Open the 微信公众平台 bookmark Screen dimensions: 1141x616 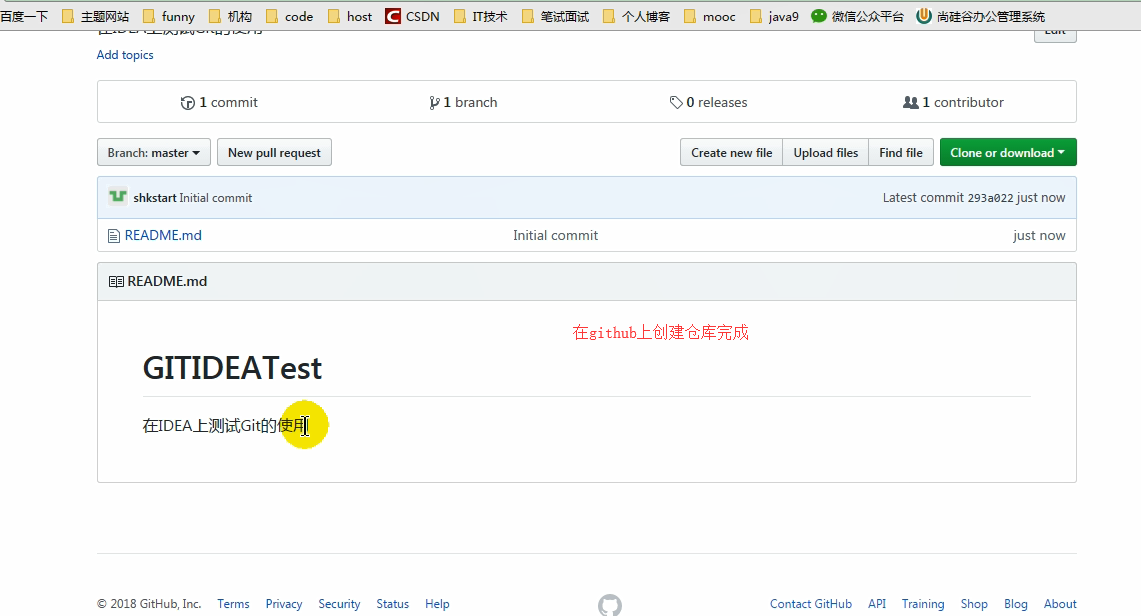[x=857, y=16]
